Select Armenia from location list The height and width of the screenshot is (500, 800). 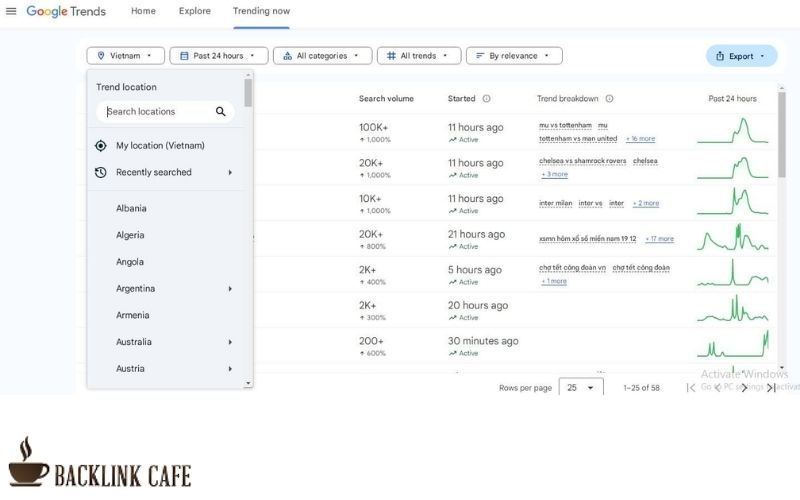(x=133, y=315)
